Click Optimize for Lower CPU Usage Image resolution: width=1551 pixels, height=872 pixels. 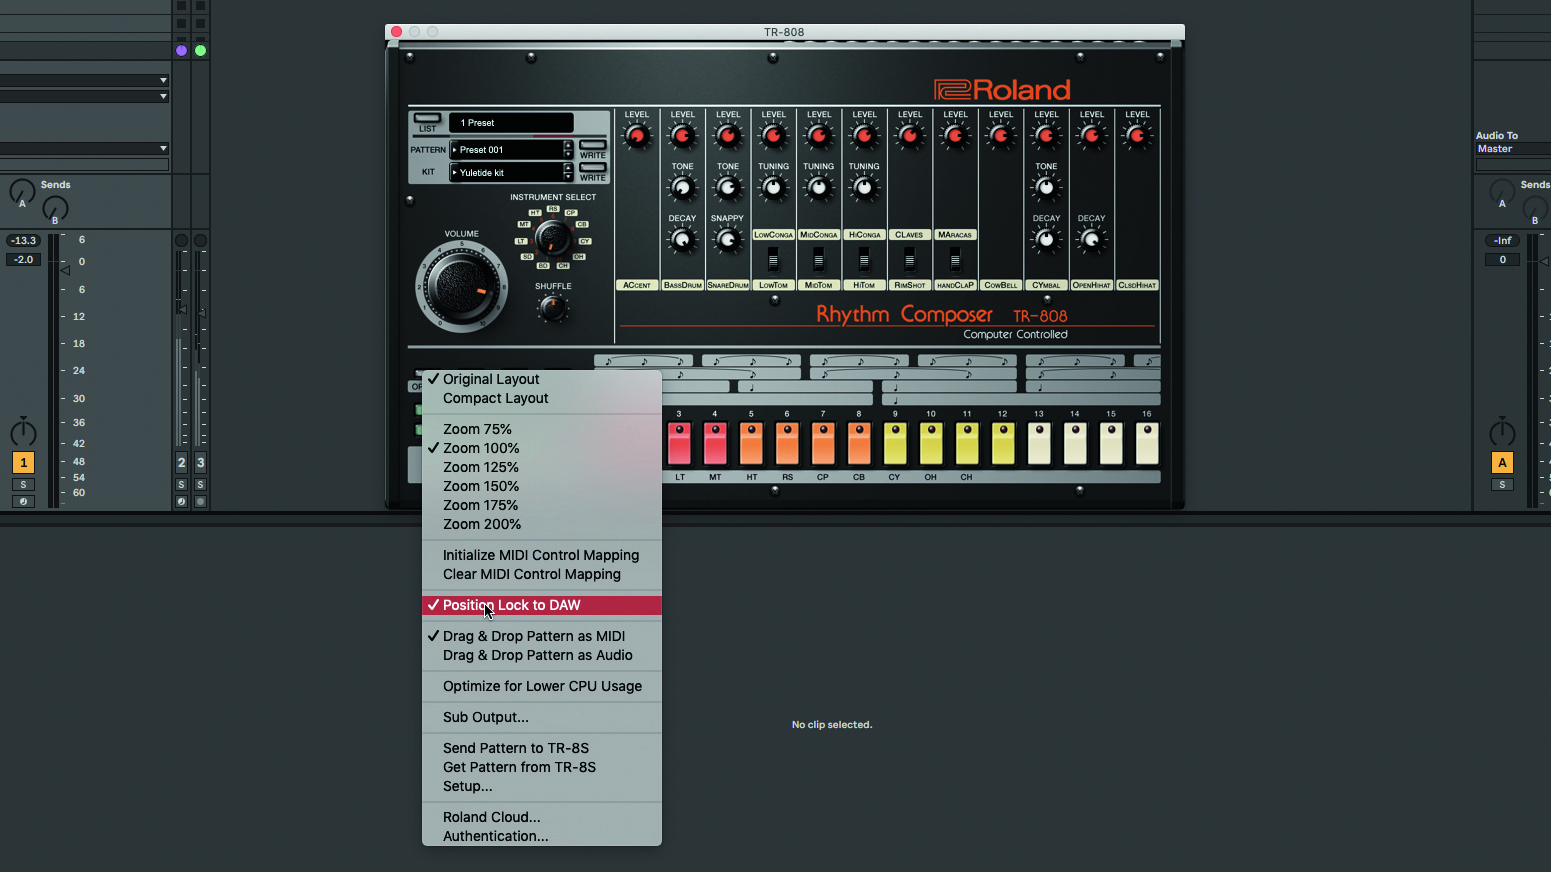tap(541, 686)
